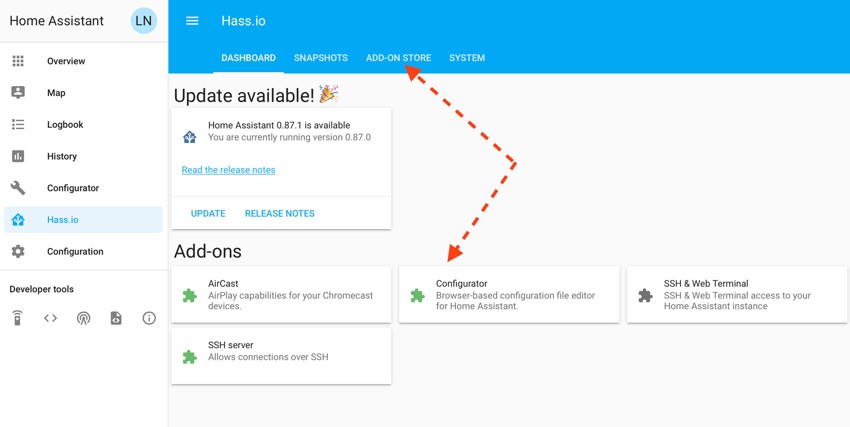Image resolution: width=850 pixels, height=427 pixels.
Task: Select Hass.io label in the sidebar
Action: pos(63,219)
